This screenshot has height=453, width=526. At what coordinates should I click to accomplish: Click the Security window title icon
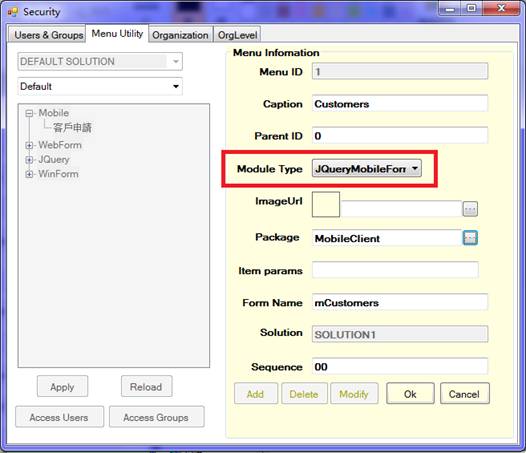pos(13,12)
